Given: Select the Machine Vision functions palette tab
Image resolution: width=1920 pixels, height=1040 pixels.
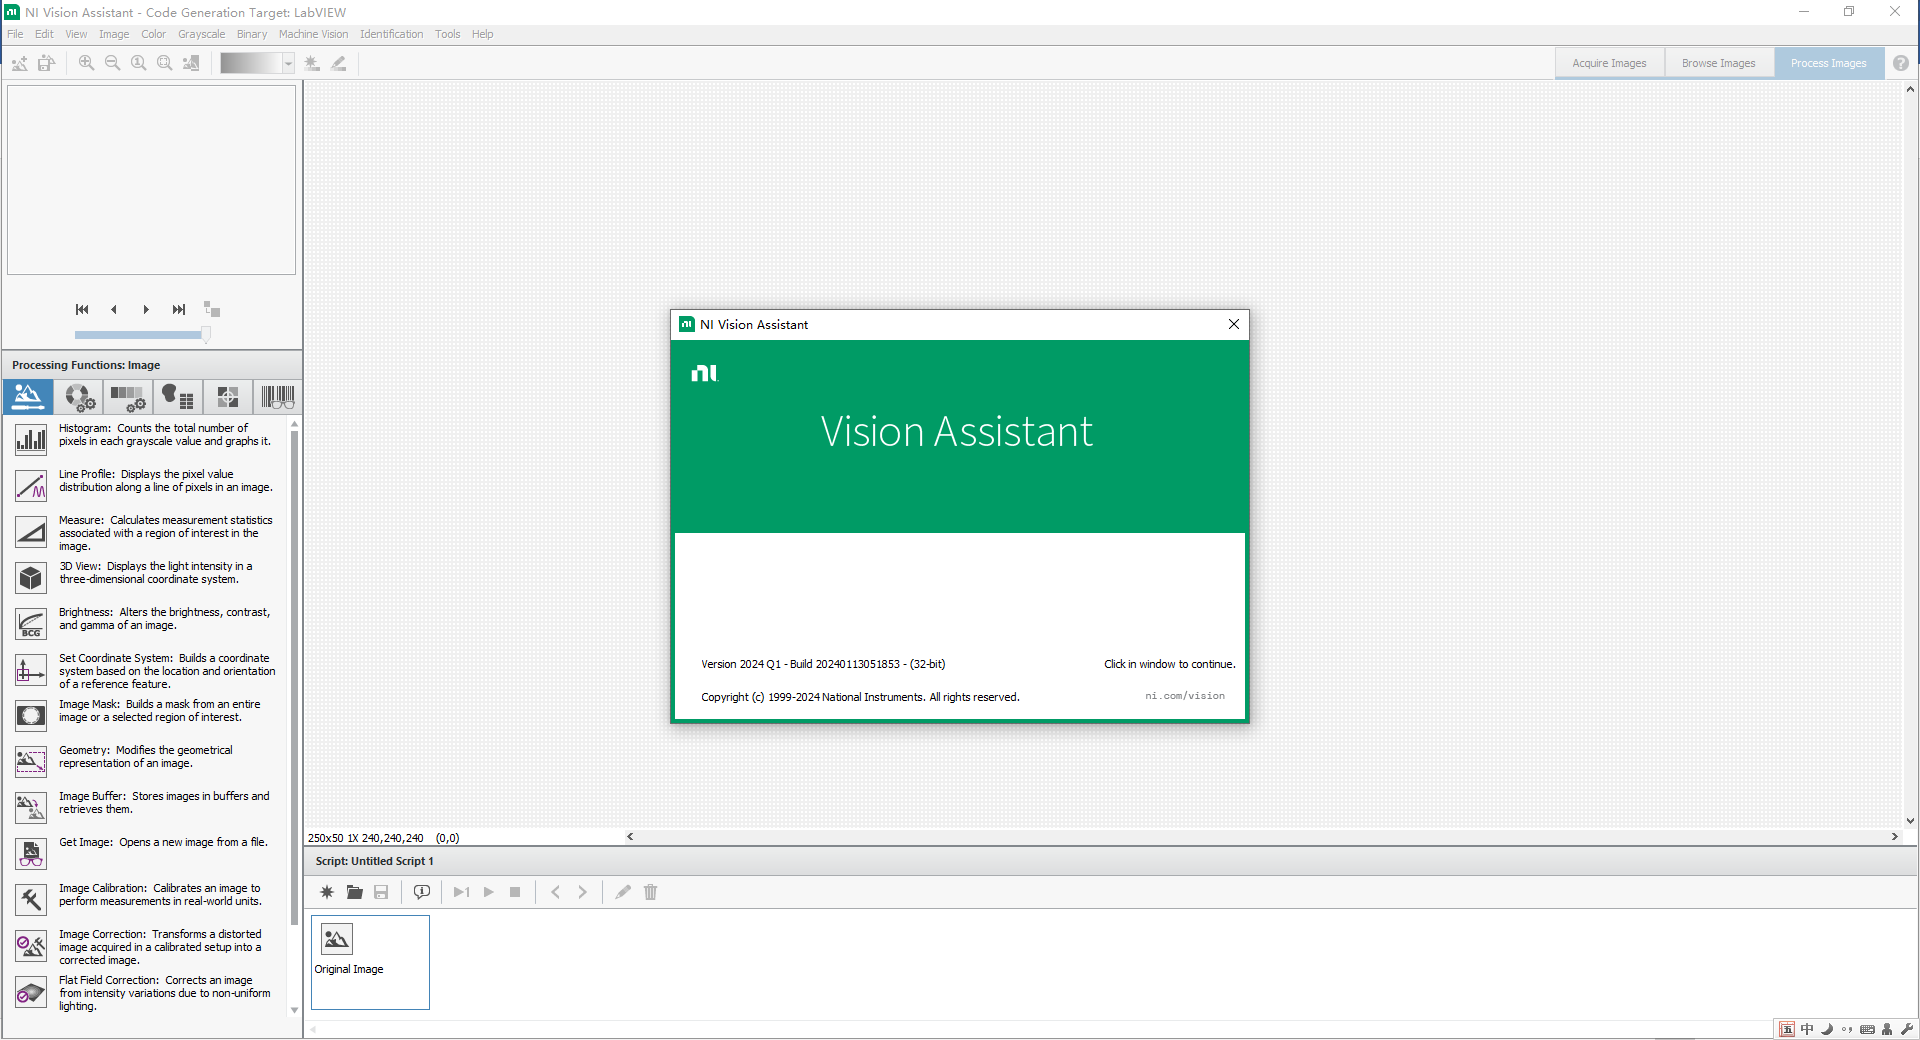Looking at the screenshot, I should point(228,397).
